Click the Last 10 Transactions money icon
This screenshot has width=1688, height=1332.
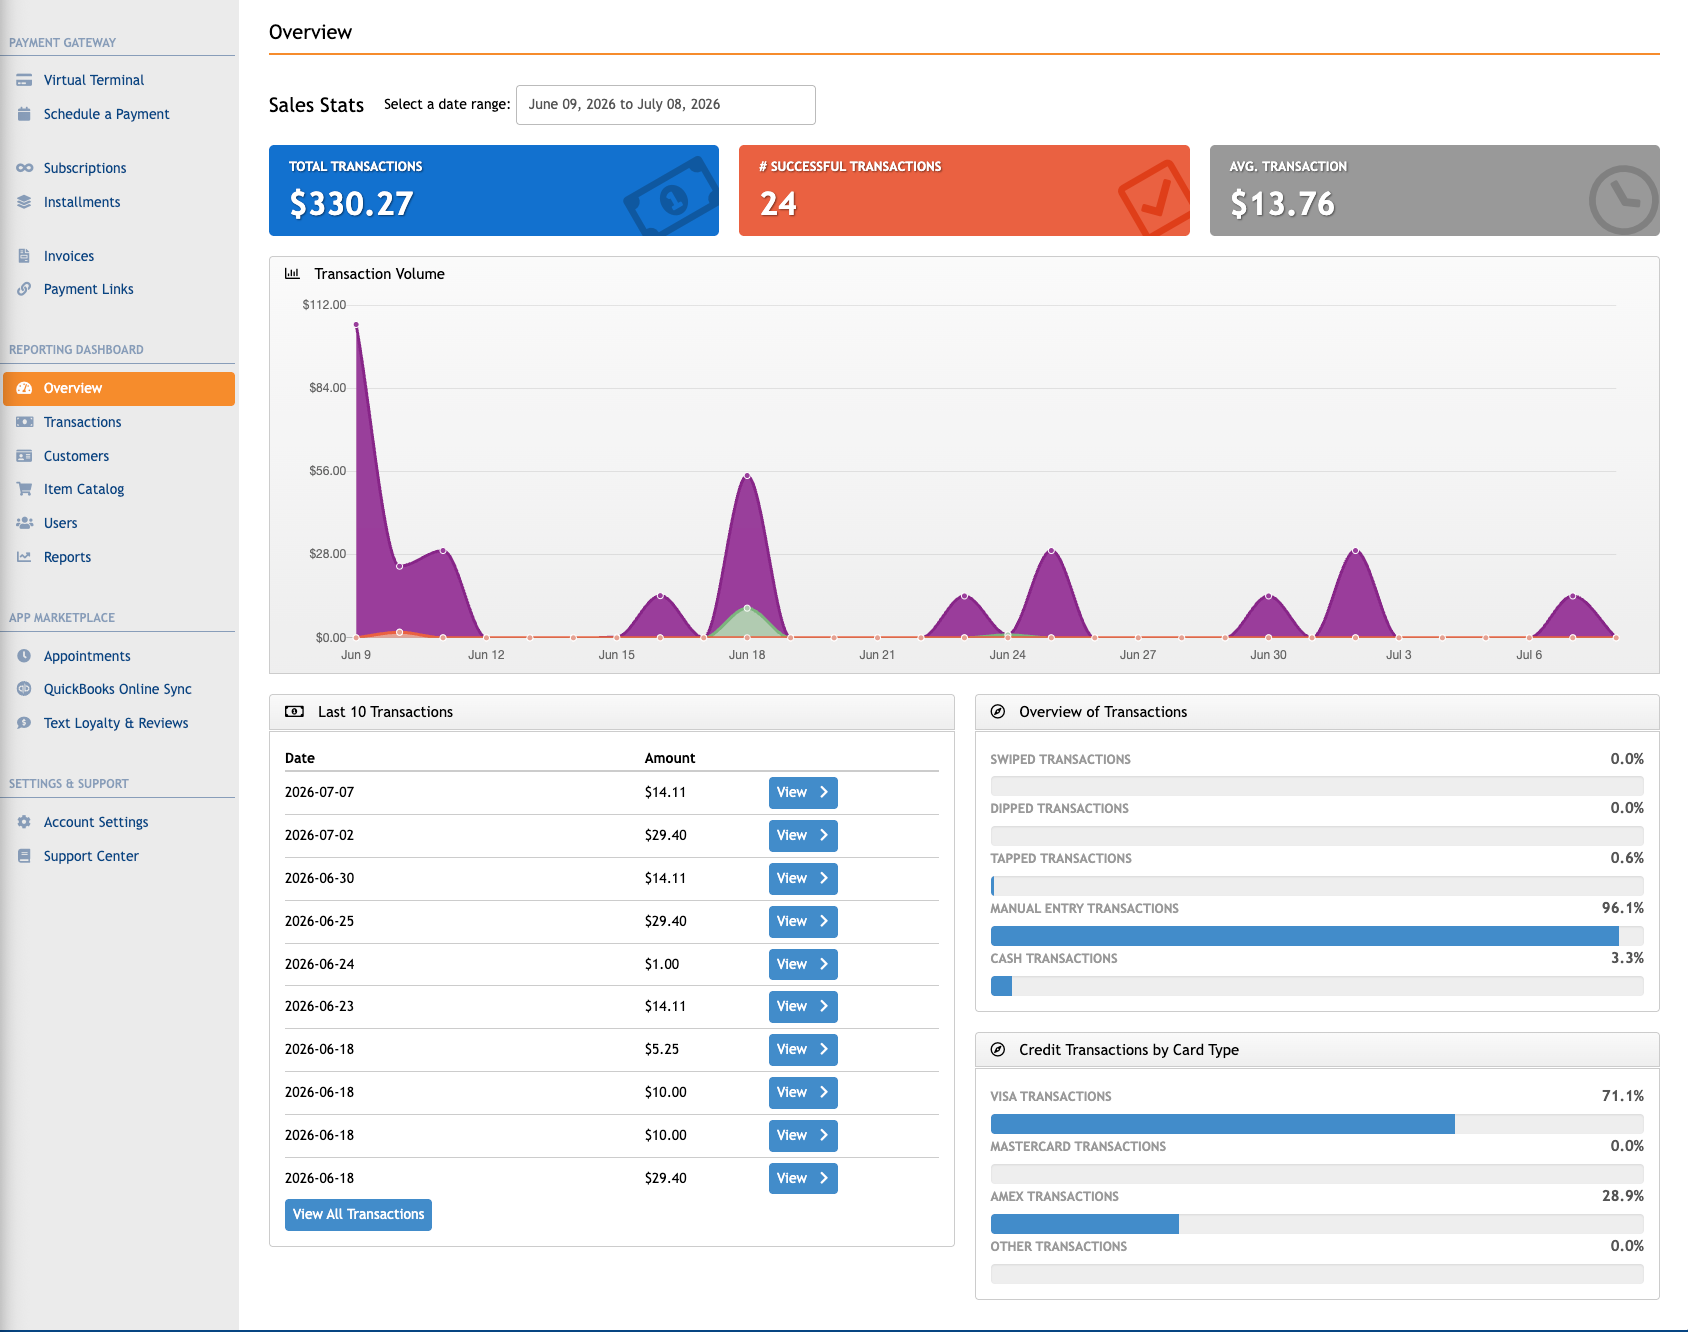pyautogui.click(x=294, y=712)
